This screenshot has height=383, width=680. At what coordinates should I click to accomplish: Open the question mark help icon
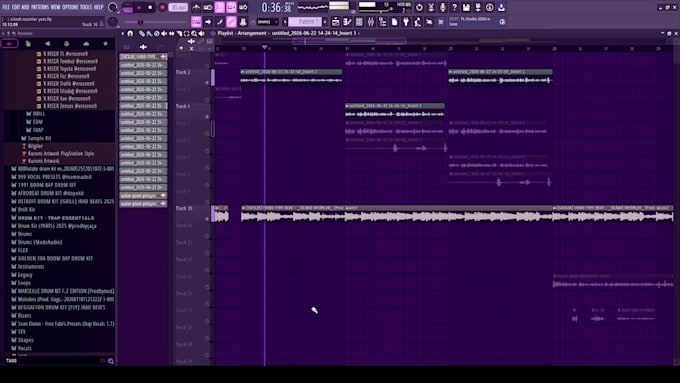454,7
